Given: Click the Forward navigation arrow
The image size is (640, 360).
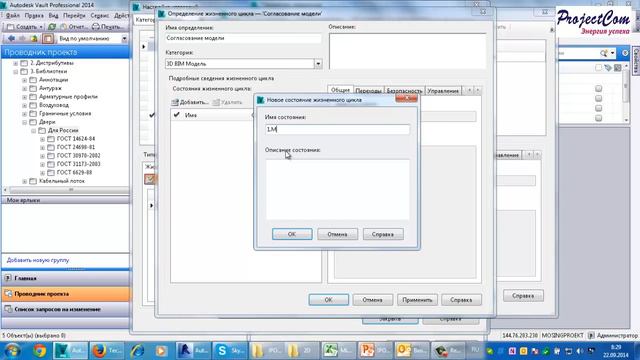Looking at the screenshot, I should [22, 38].
